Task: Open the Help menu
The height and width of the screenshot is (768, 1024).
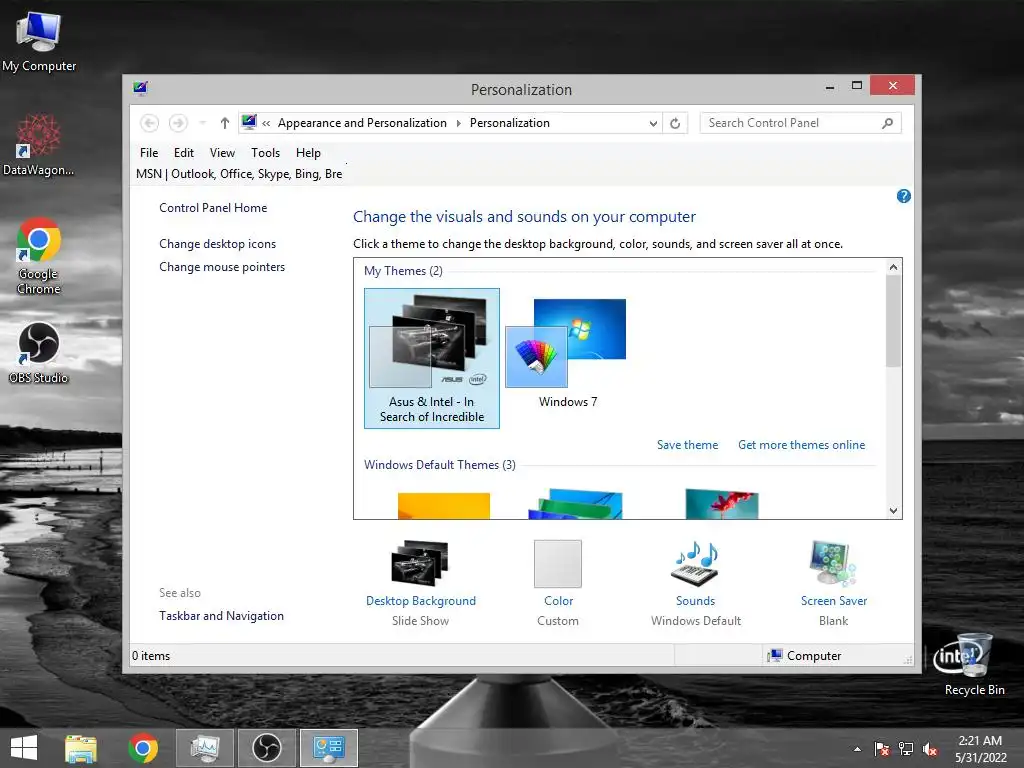Action: point(308,153)
